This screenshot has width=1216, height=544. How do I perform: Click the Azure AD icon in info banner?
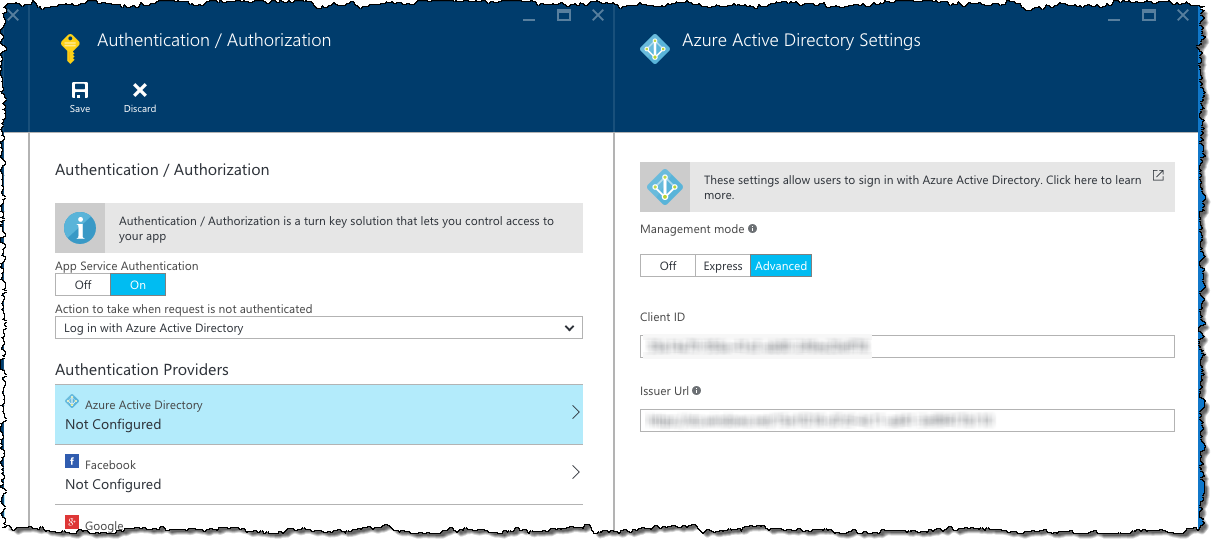664,187
